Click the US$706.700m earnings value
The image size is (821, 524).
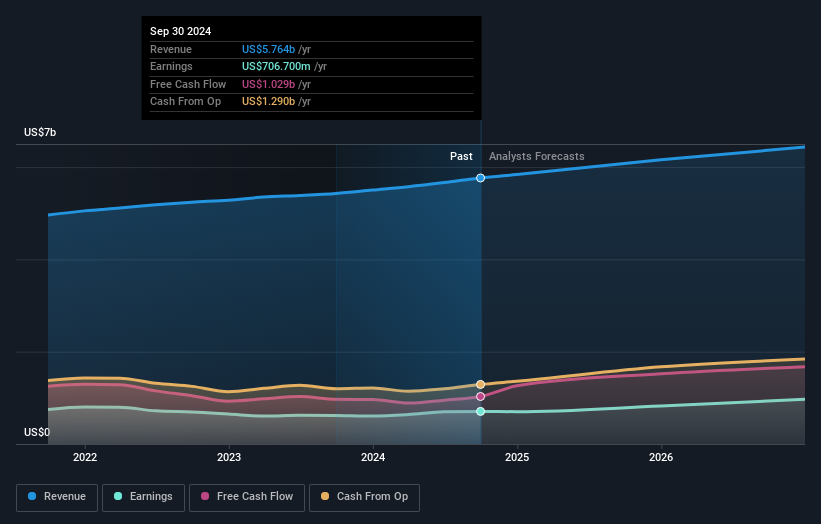tap(276, 66)
